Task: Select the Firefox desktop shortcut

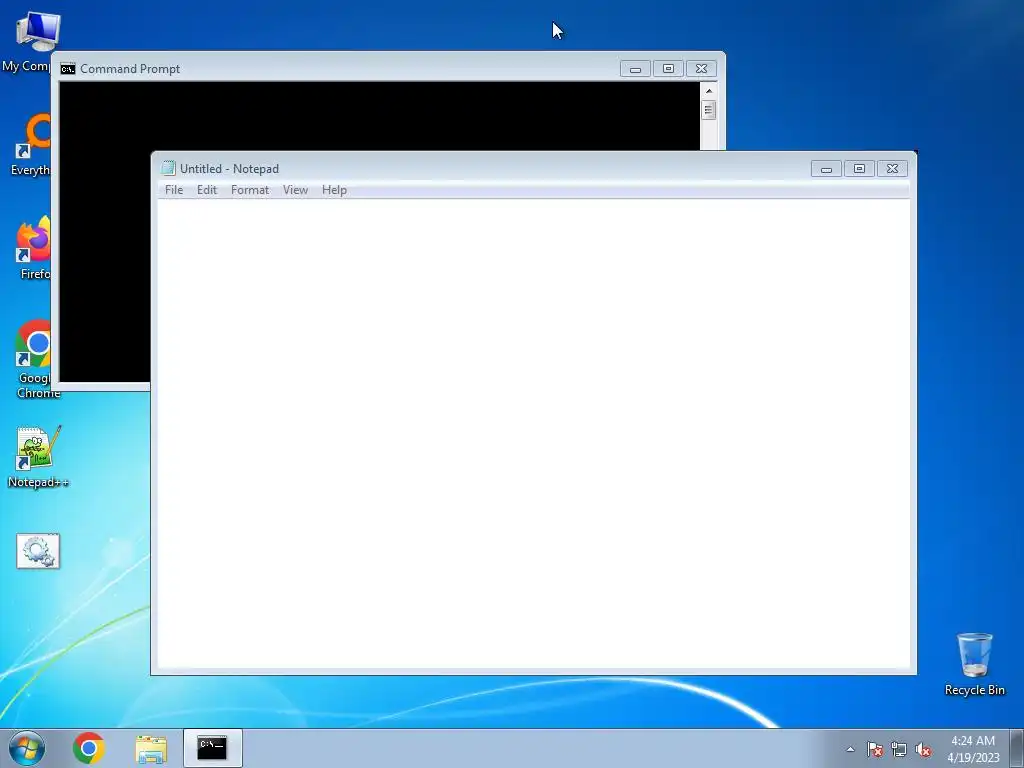Action: (x=33, y=248)
